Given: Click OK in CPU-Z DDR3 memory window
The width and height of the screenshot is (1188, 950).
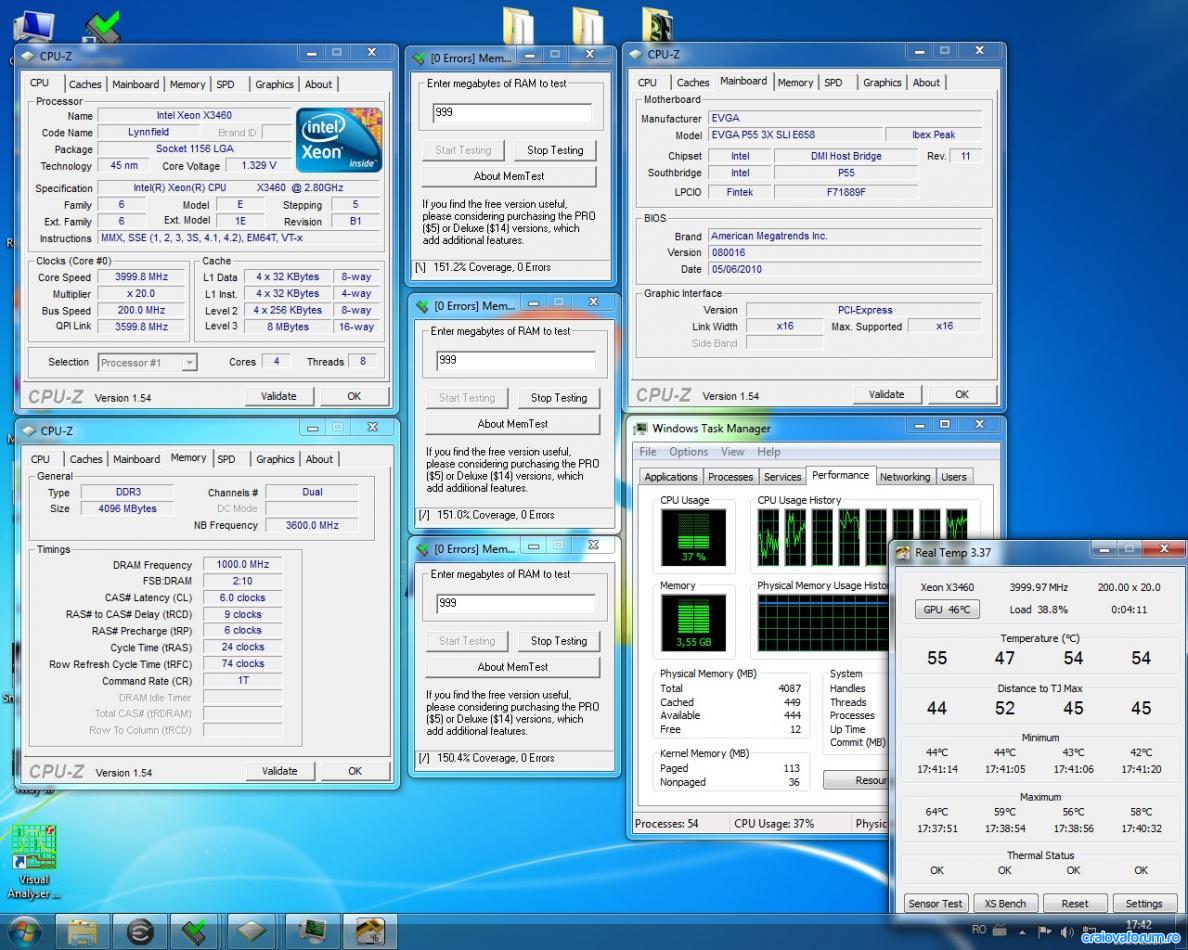Looking at the screenshot, I should point(355,770).
